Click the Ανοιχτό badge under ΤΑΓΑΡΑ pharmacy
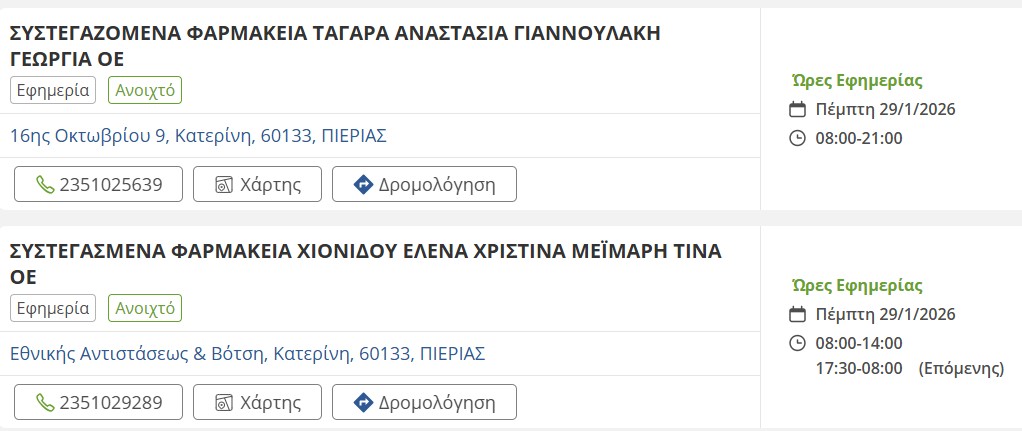 click(x=145, y=91)
